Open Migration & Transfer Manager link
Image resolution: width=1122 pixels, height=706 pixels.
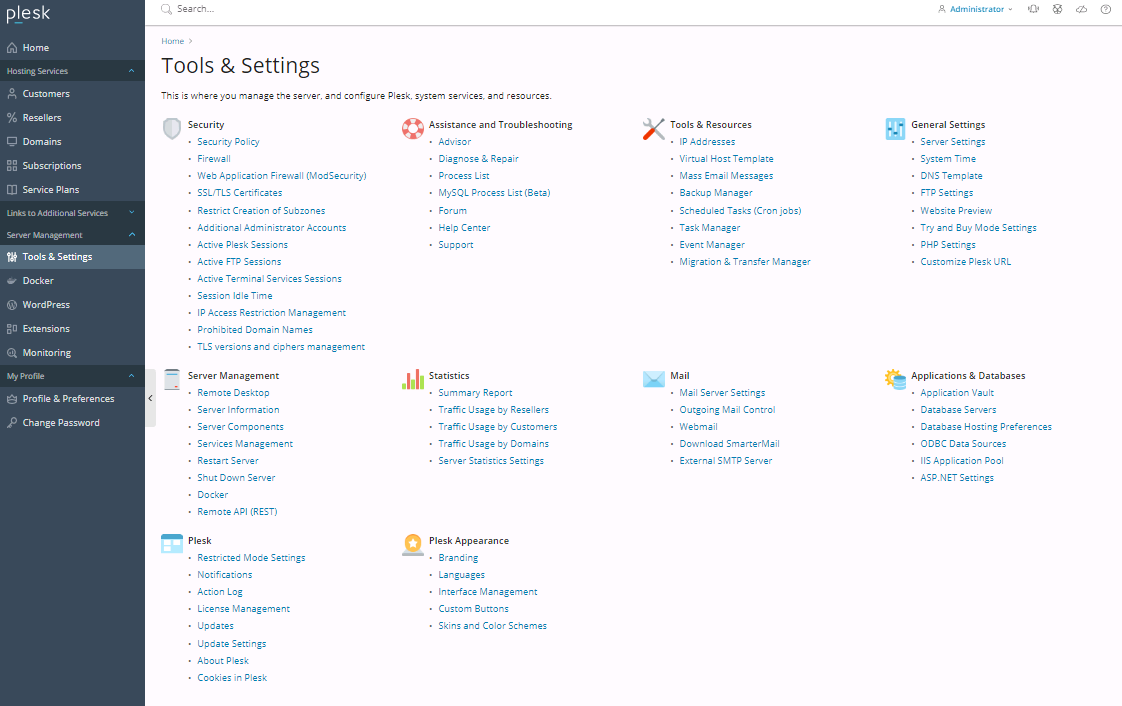[745, 262]
